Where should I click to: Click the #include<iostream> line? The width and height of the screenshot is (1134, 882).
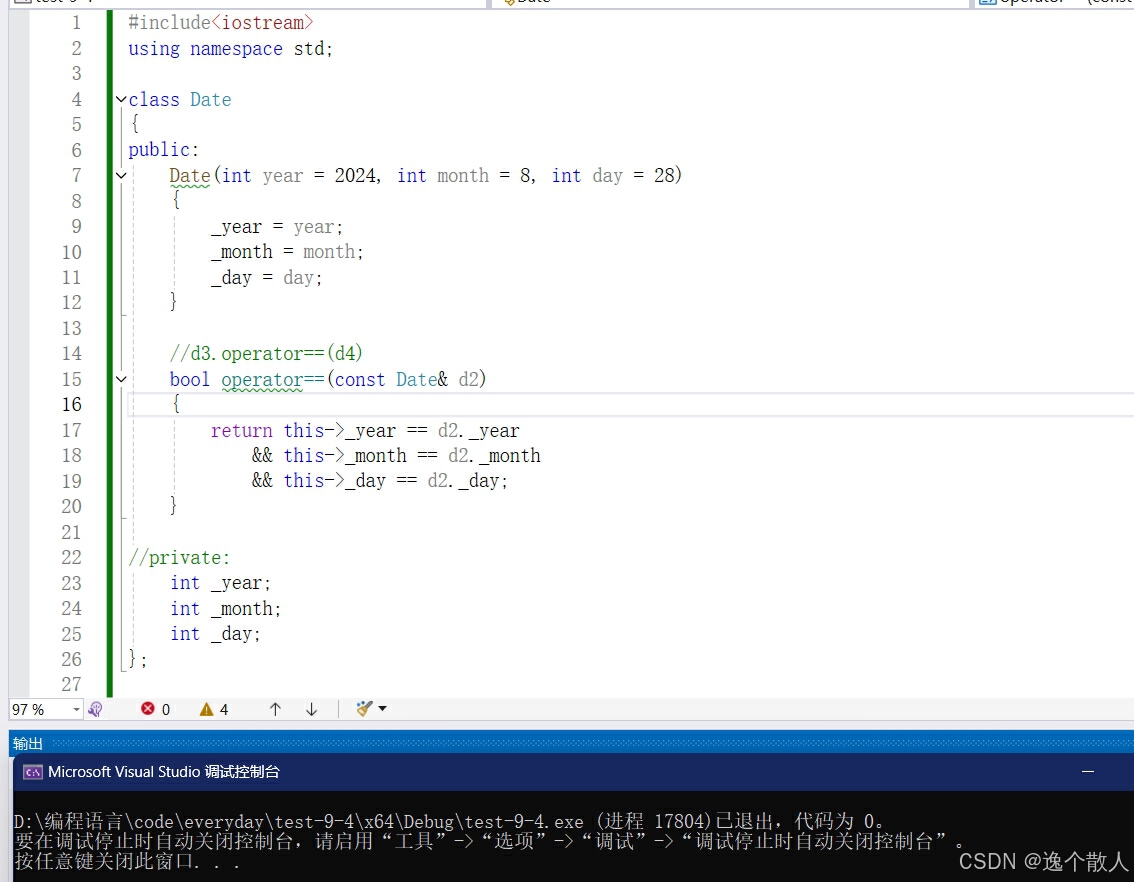click(x=221, y=23)
